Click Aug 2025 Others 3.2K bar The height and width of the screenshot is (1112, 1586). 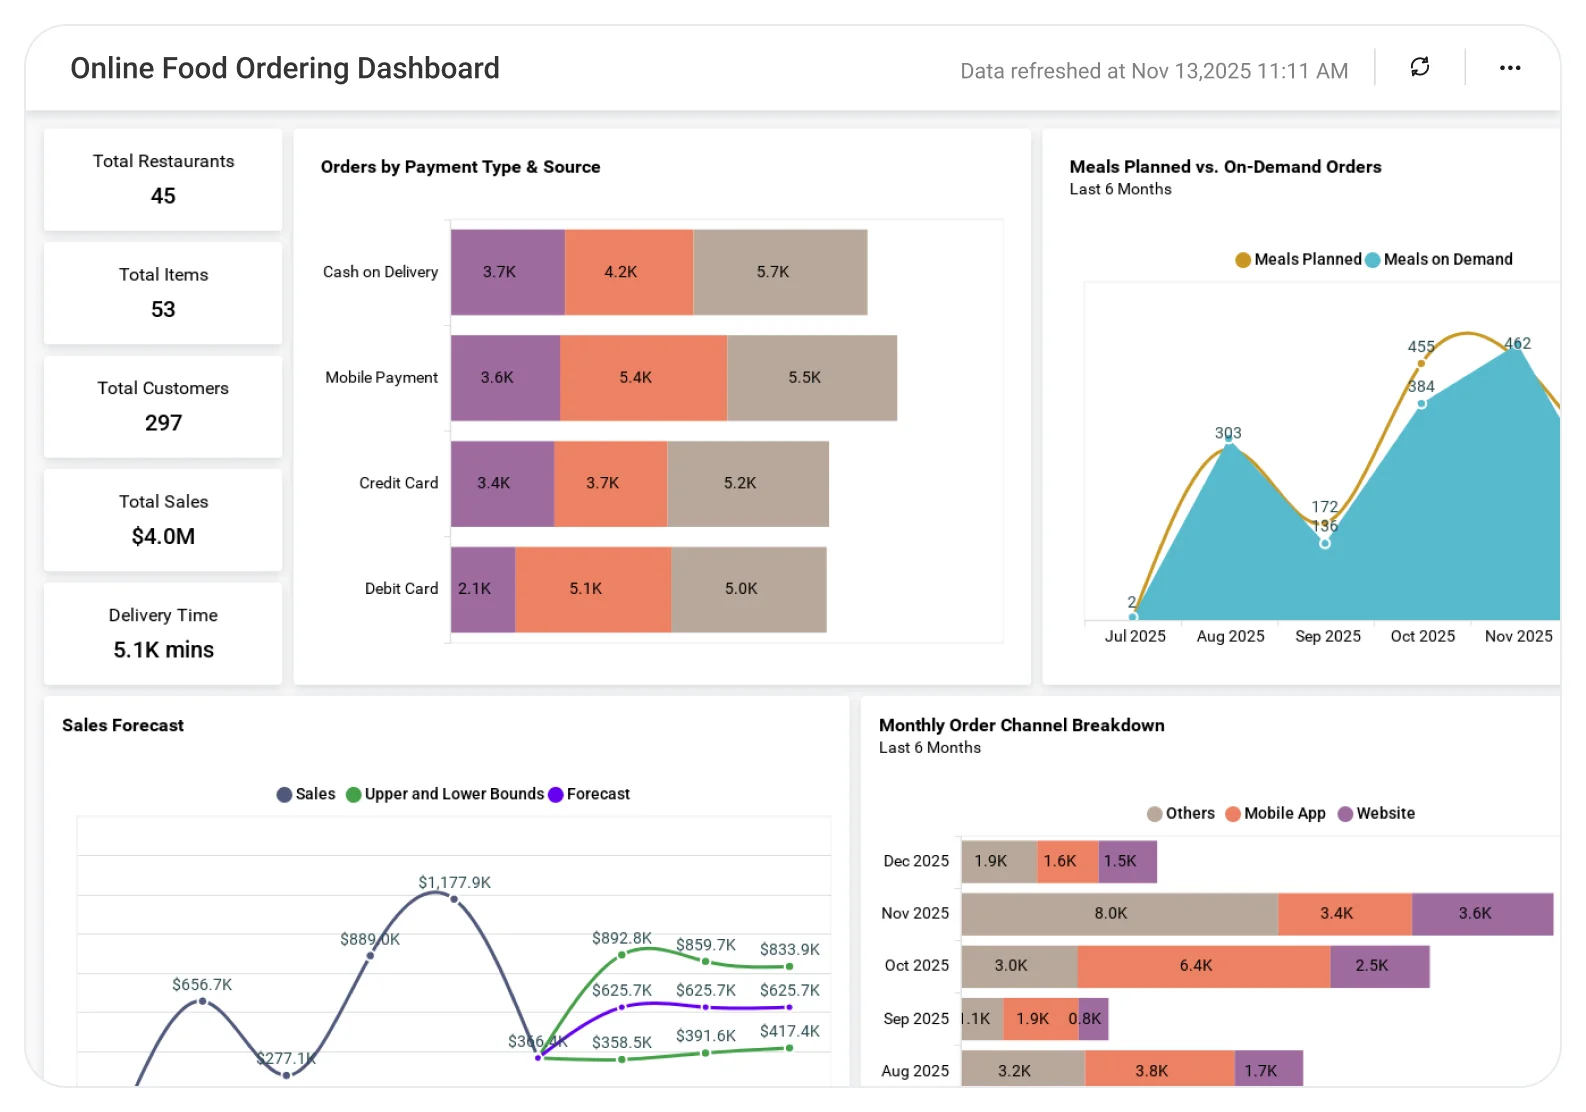point(1023,1068)
